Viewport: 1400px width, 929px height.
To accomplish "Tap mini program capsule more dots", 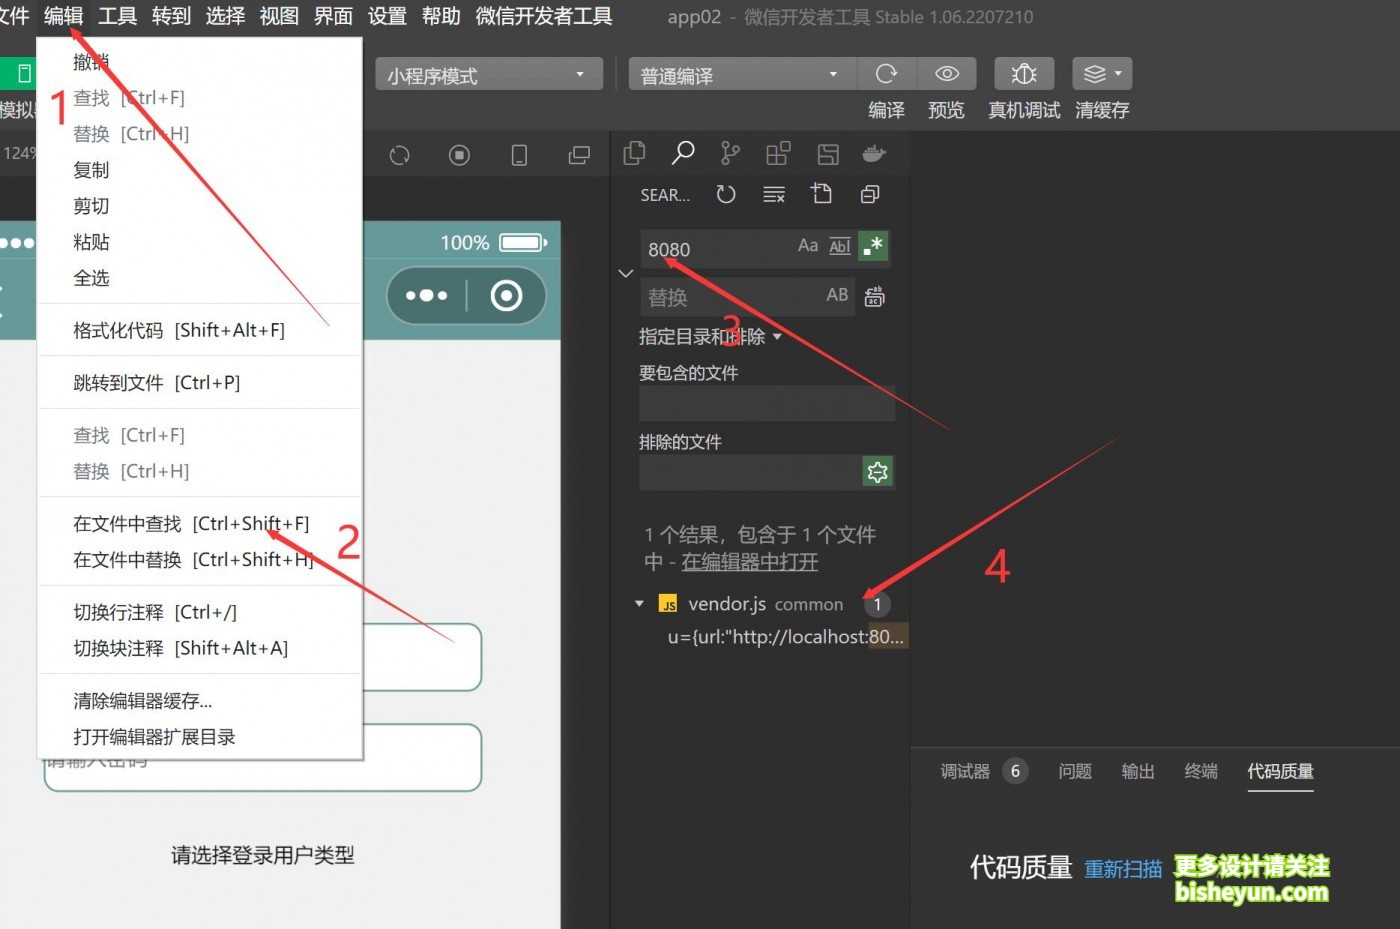I will pos(427,295).
